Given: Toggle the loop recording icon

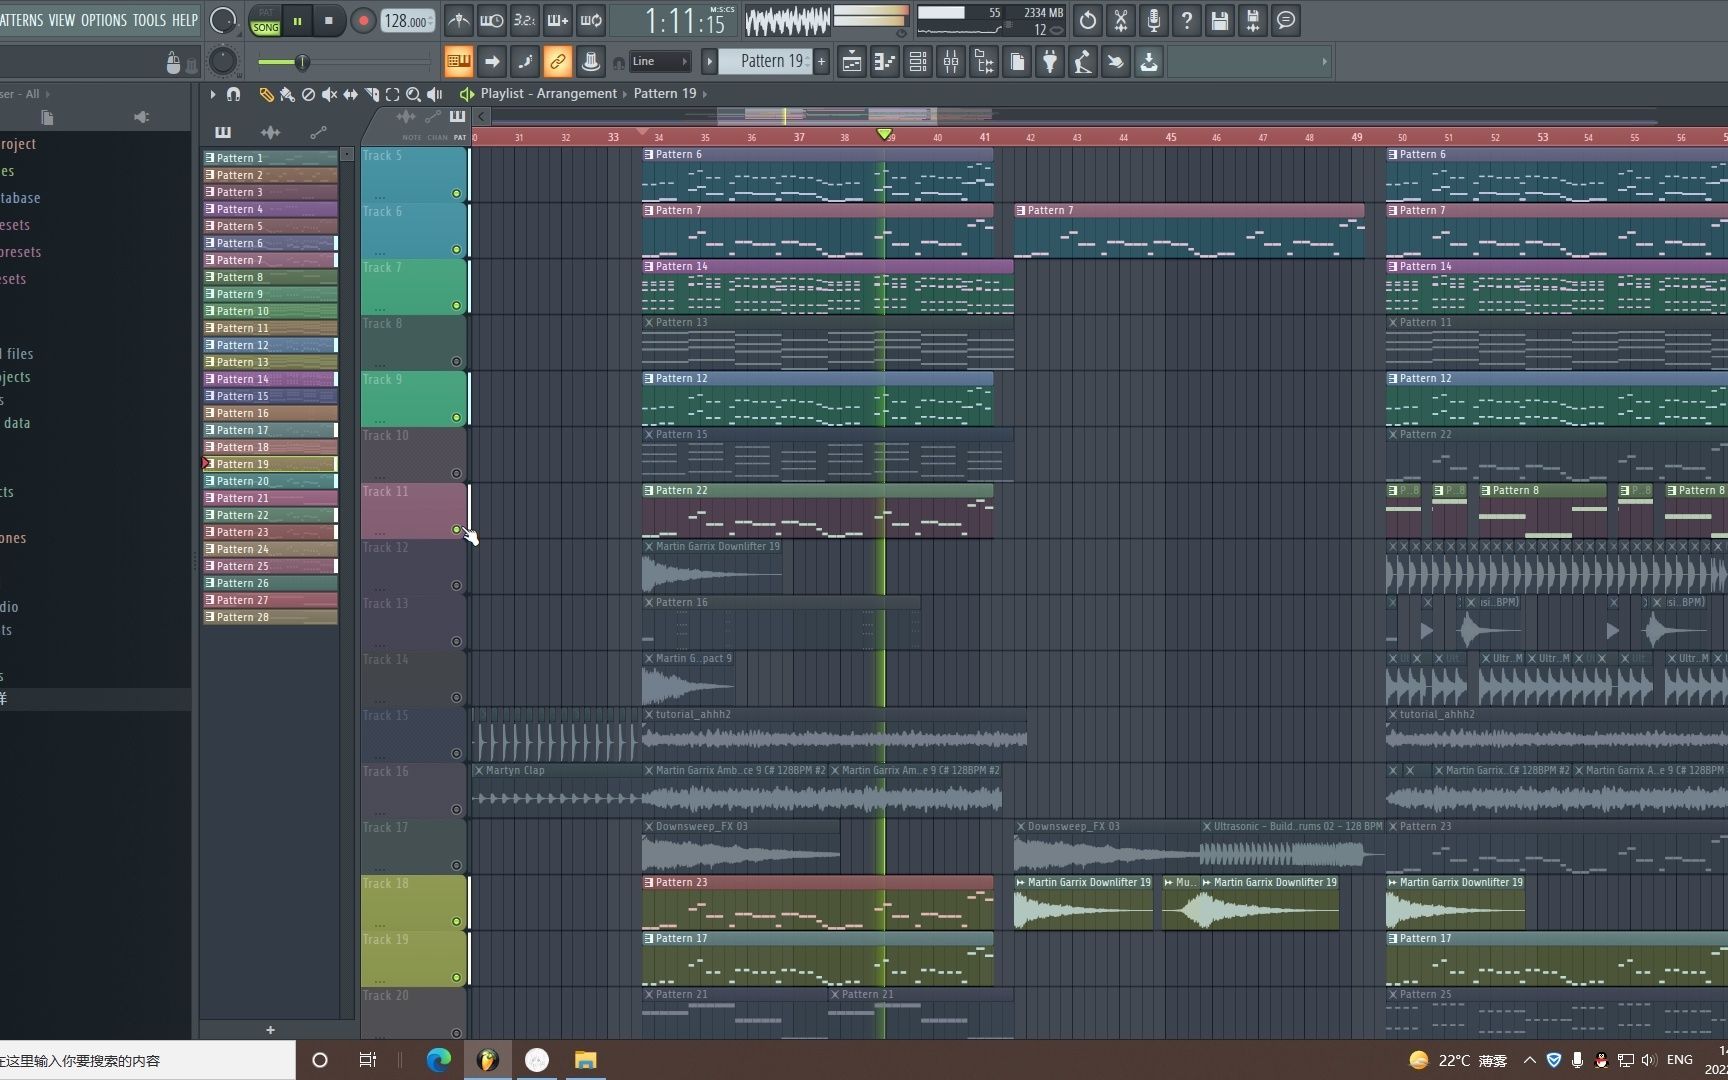Looking at the screenshot, I should pyautogui.click(x=591, y=20).
